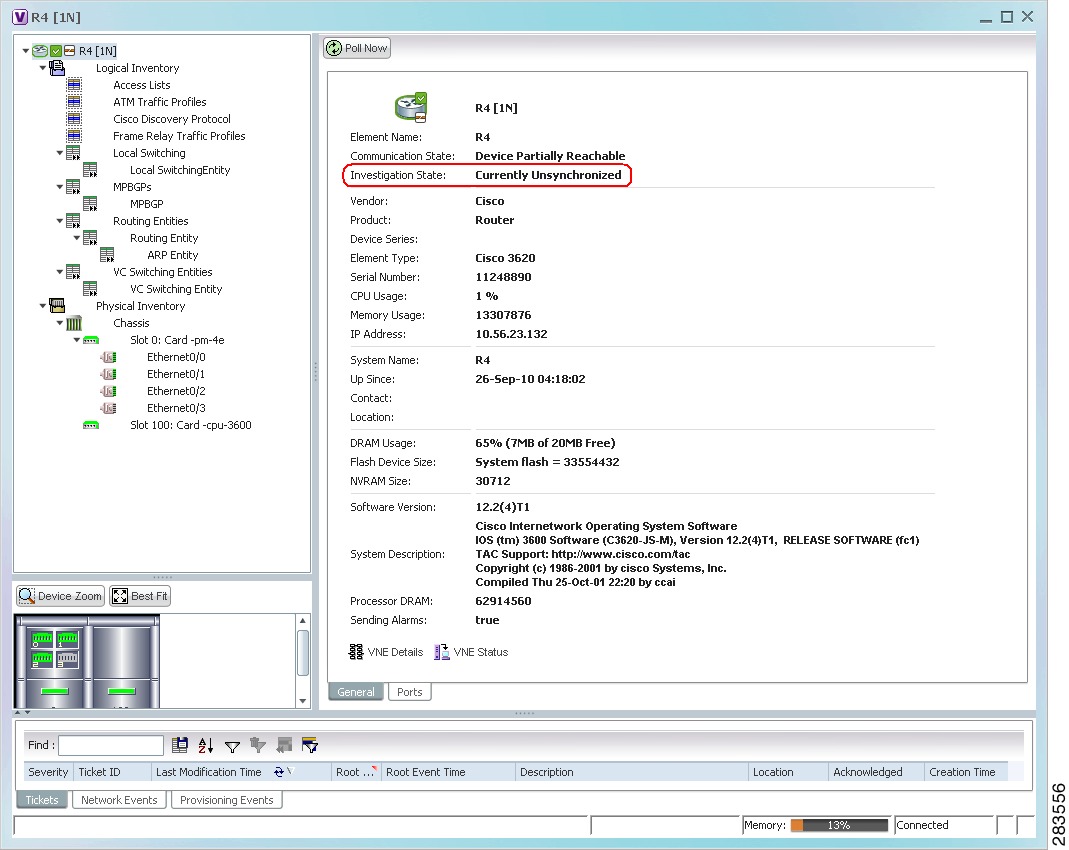Click the ATM Traffic Profiles table icon
This screenshot has height=850, width=1069.
click(74, 102)
